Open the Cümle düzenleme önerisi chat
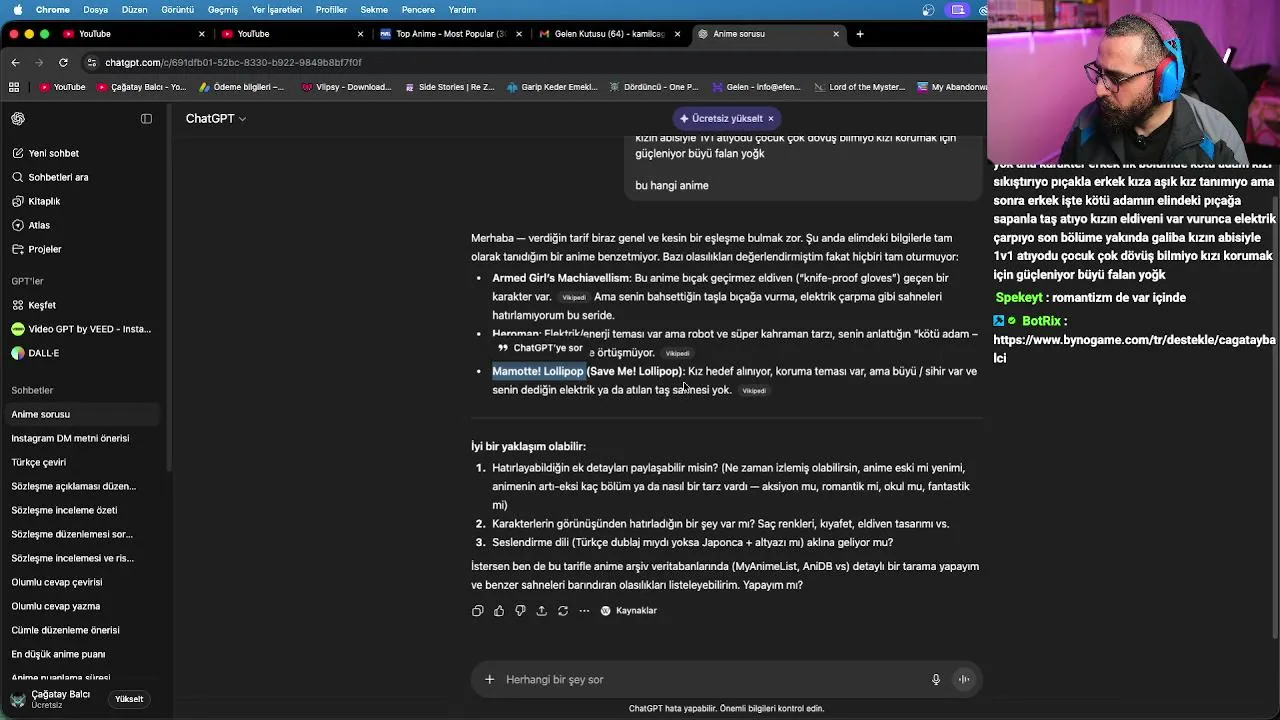Screen dimensions: 1280x720 (80, 630)
